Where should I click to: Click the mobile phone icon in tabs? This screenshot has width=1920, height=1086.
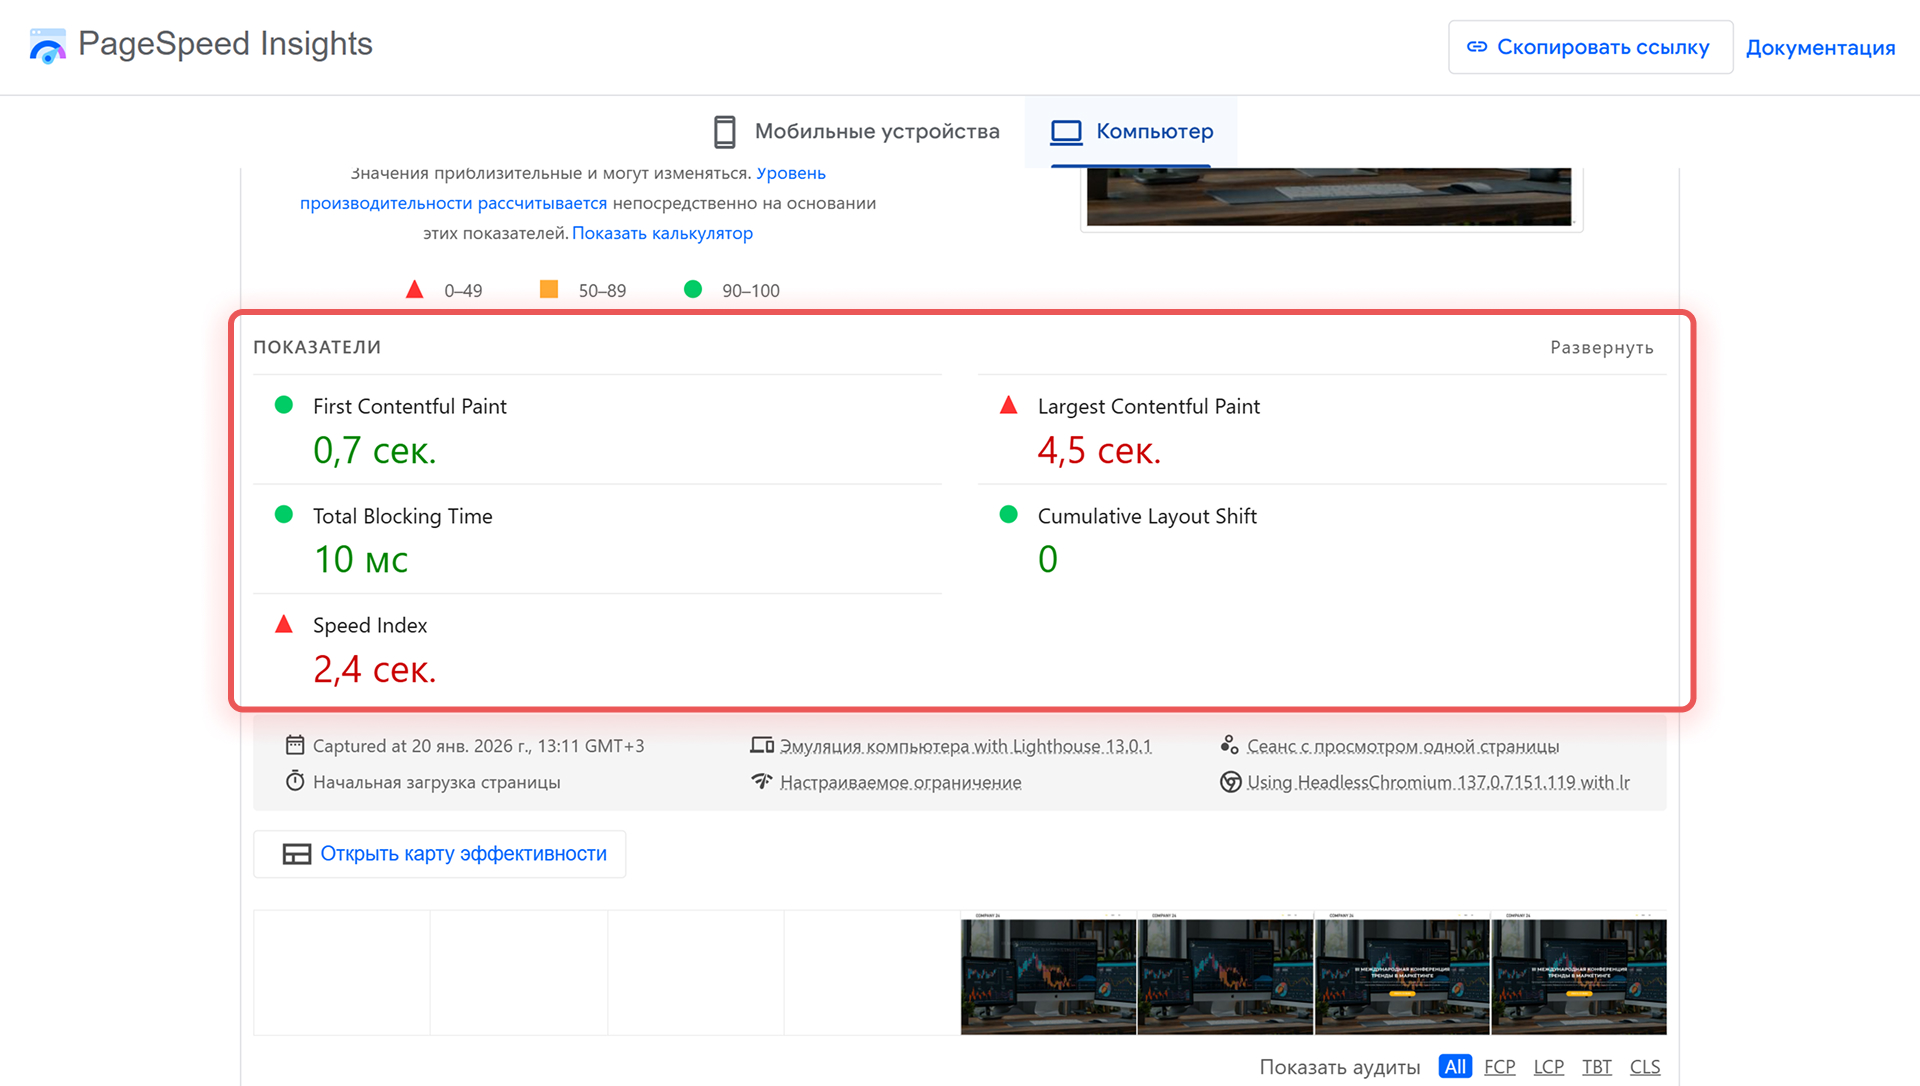725,132
